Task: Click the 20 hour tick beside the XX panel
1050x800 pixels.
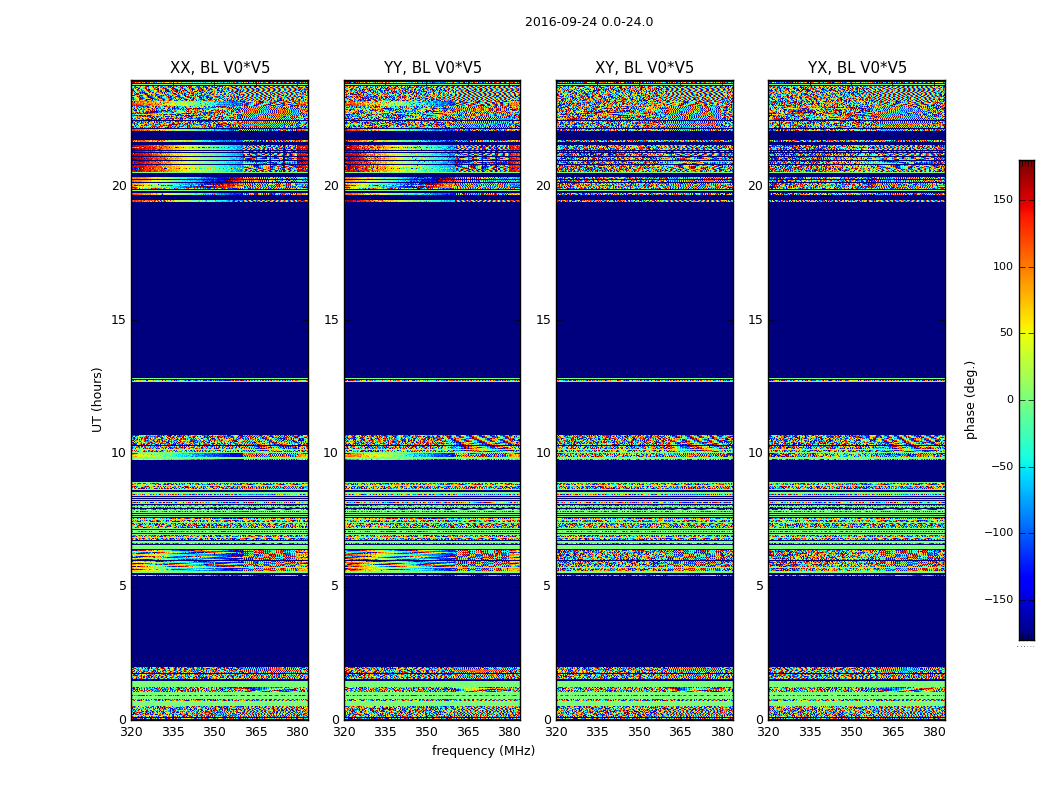Action: click(119, 186)
